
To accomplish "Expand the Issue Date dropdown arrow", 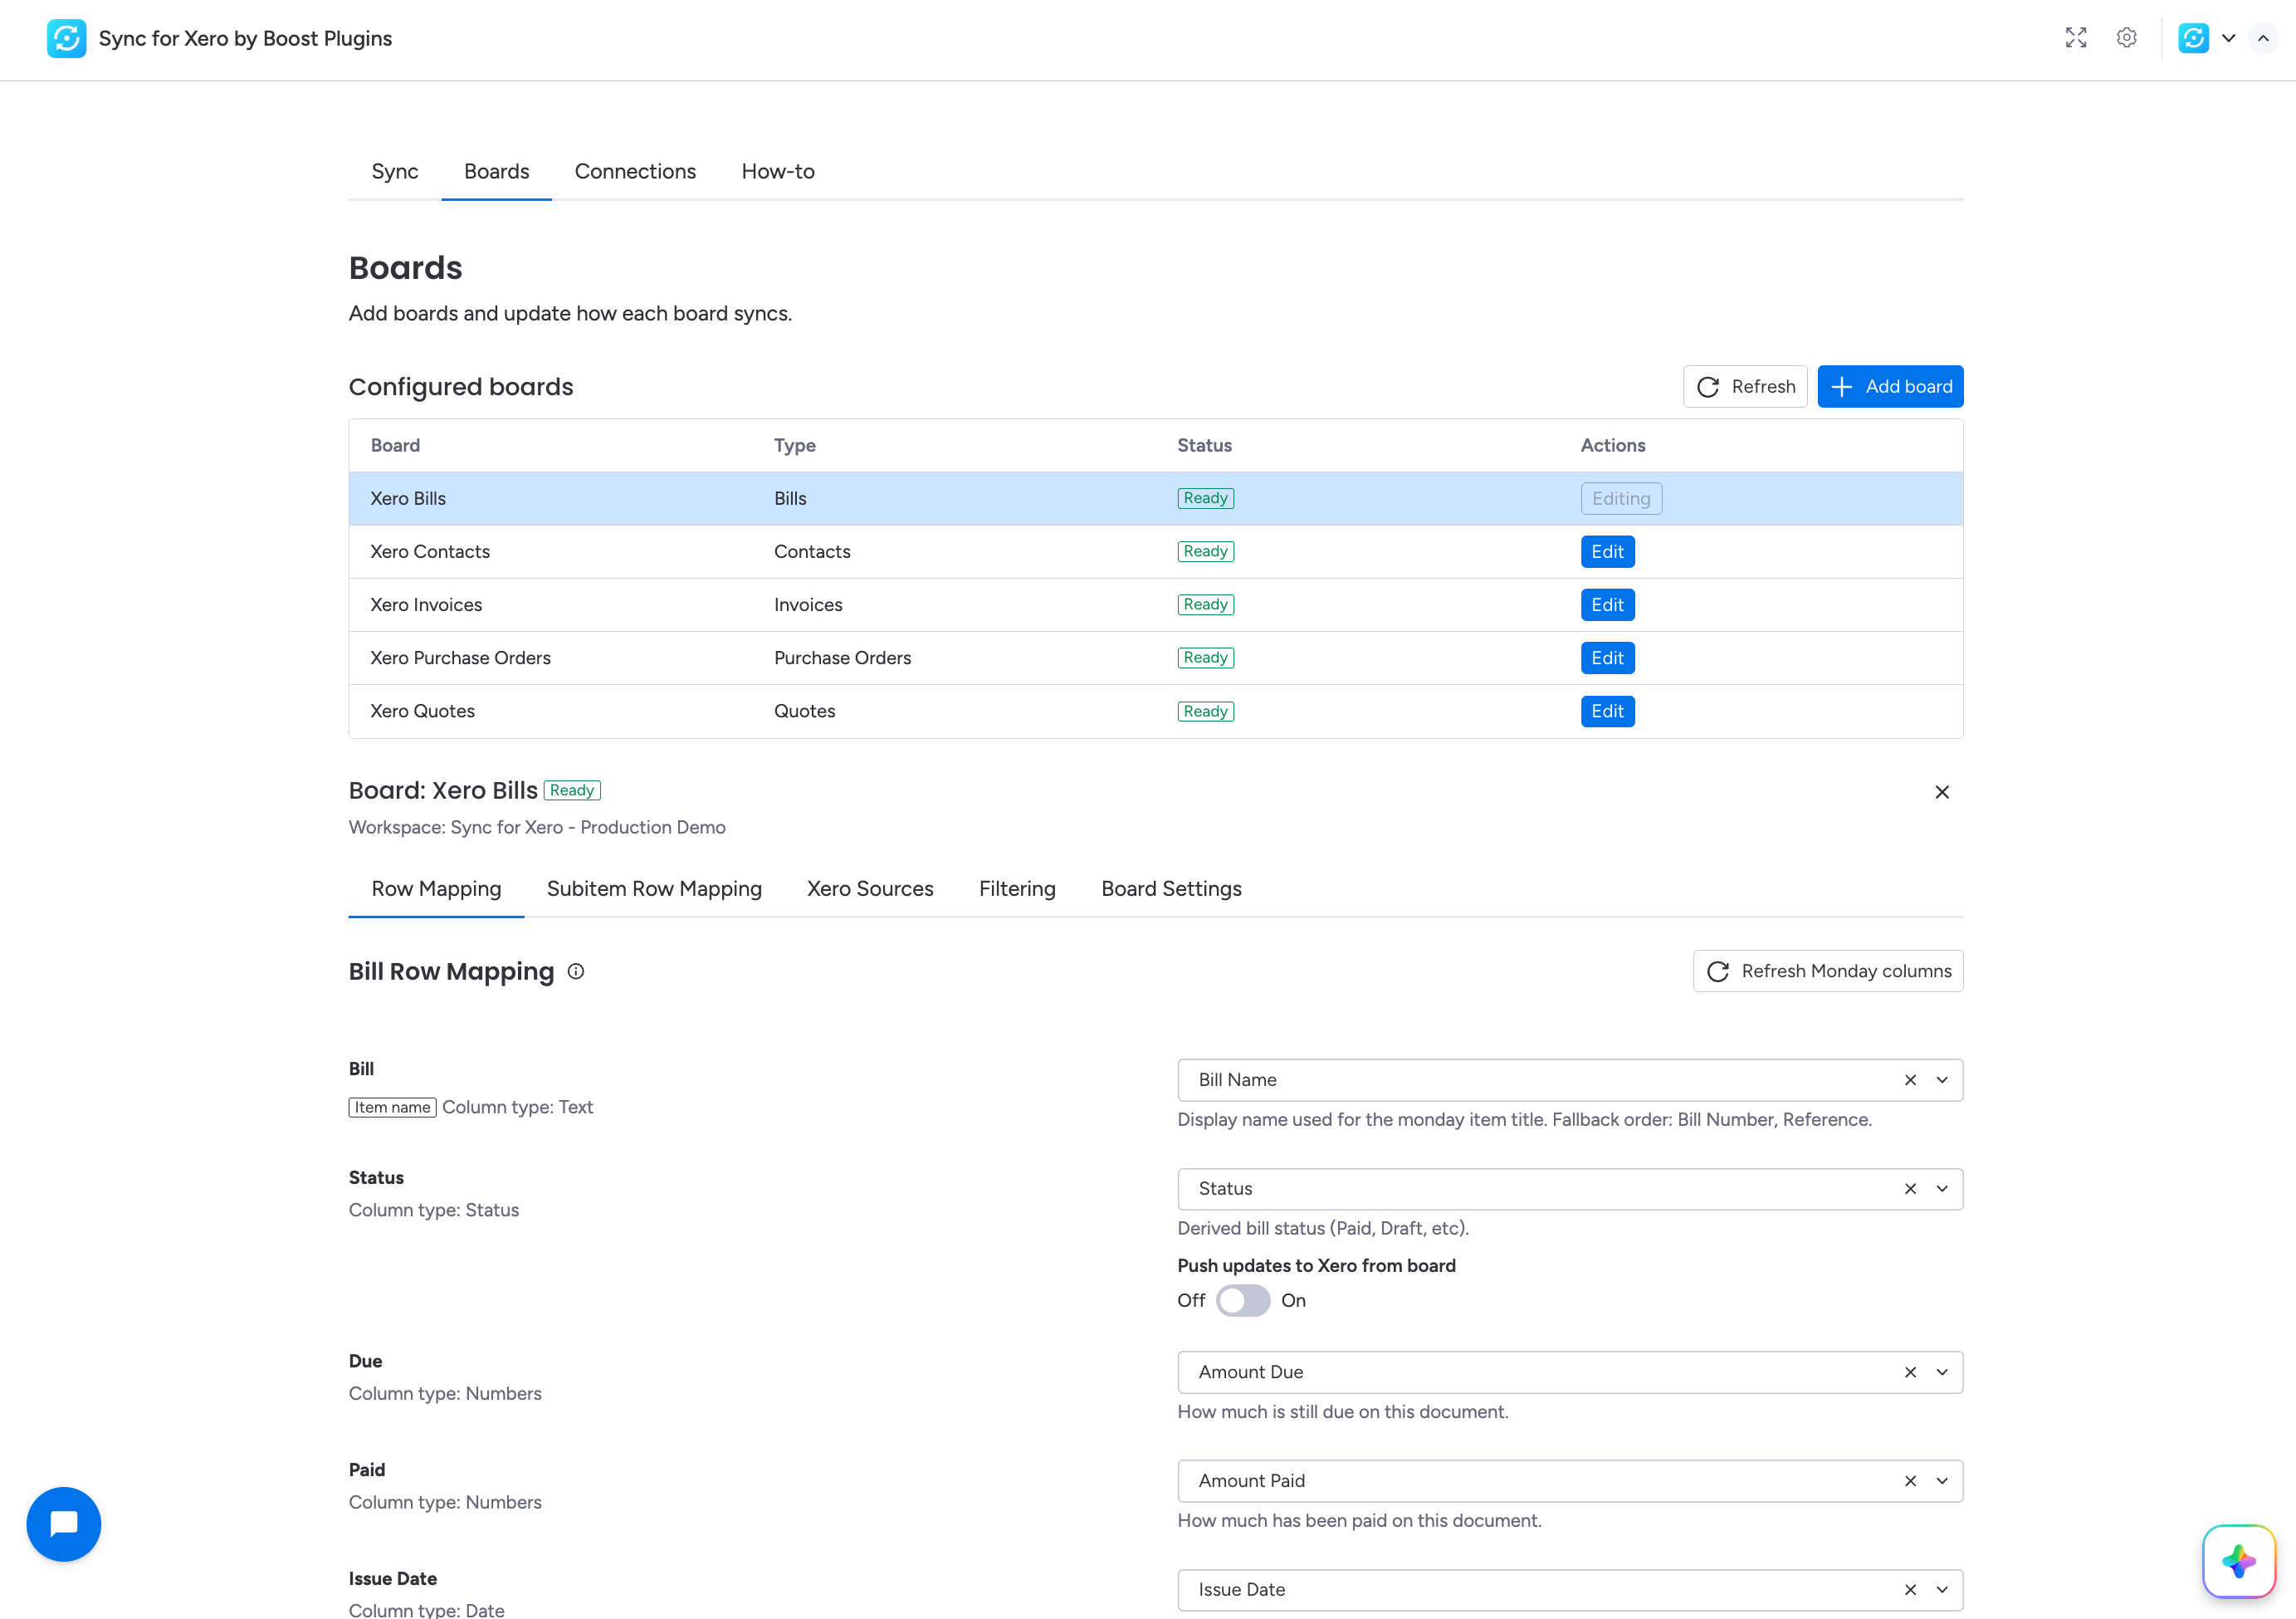I will click(1942, 1590).
